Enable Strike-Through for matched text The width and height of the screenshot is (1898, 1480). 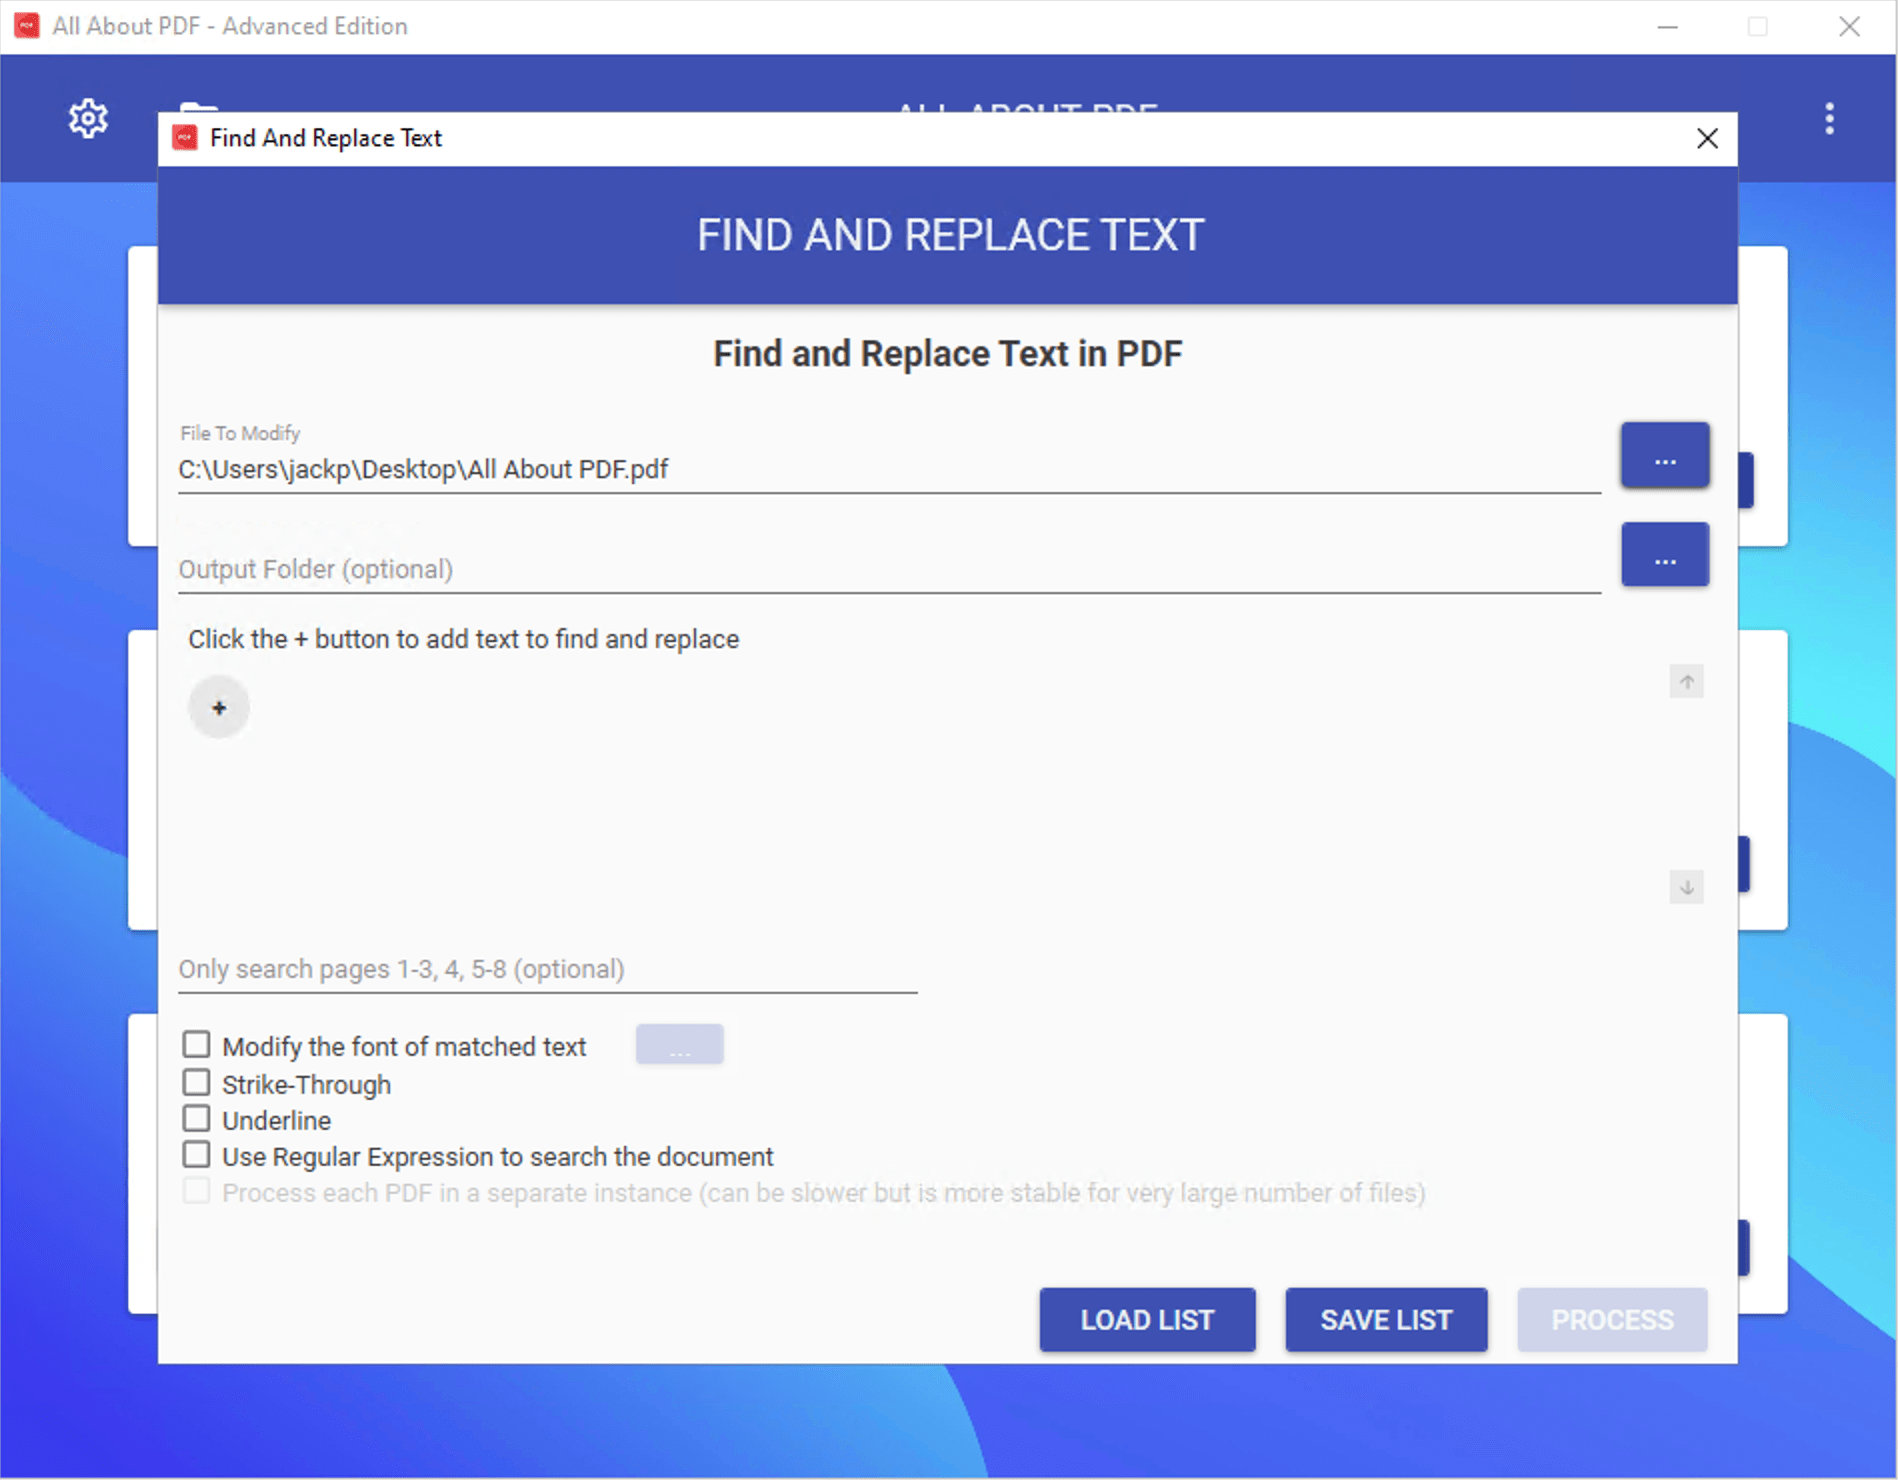point(196,1082)
